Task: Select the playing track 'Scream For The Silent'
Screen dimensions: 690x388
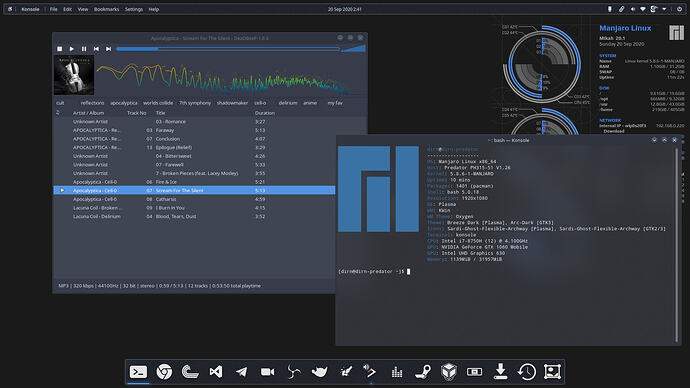Action: (194, 190)
